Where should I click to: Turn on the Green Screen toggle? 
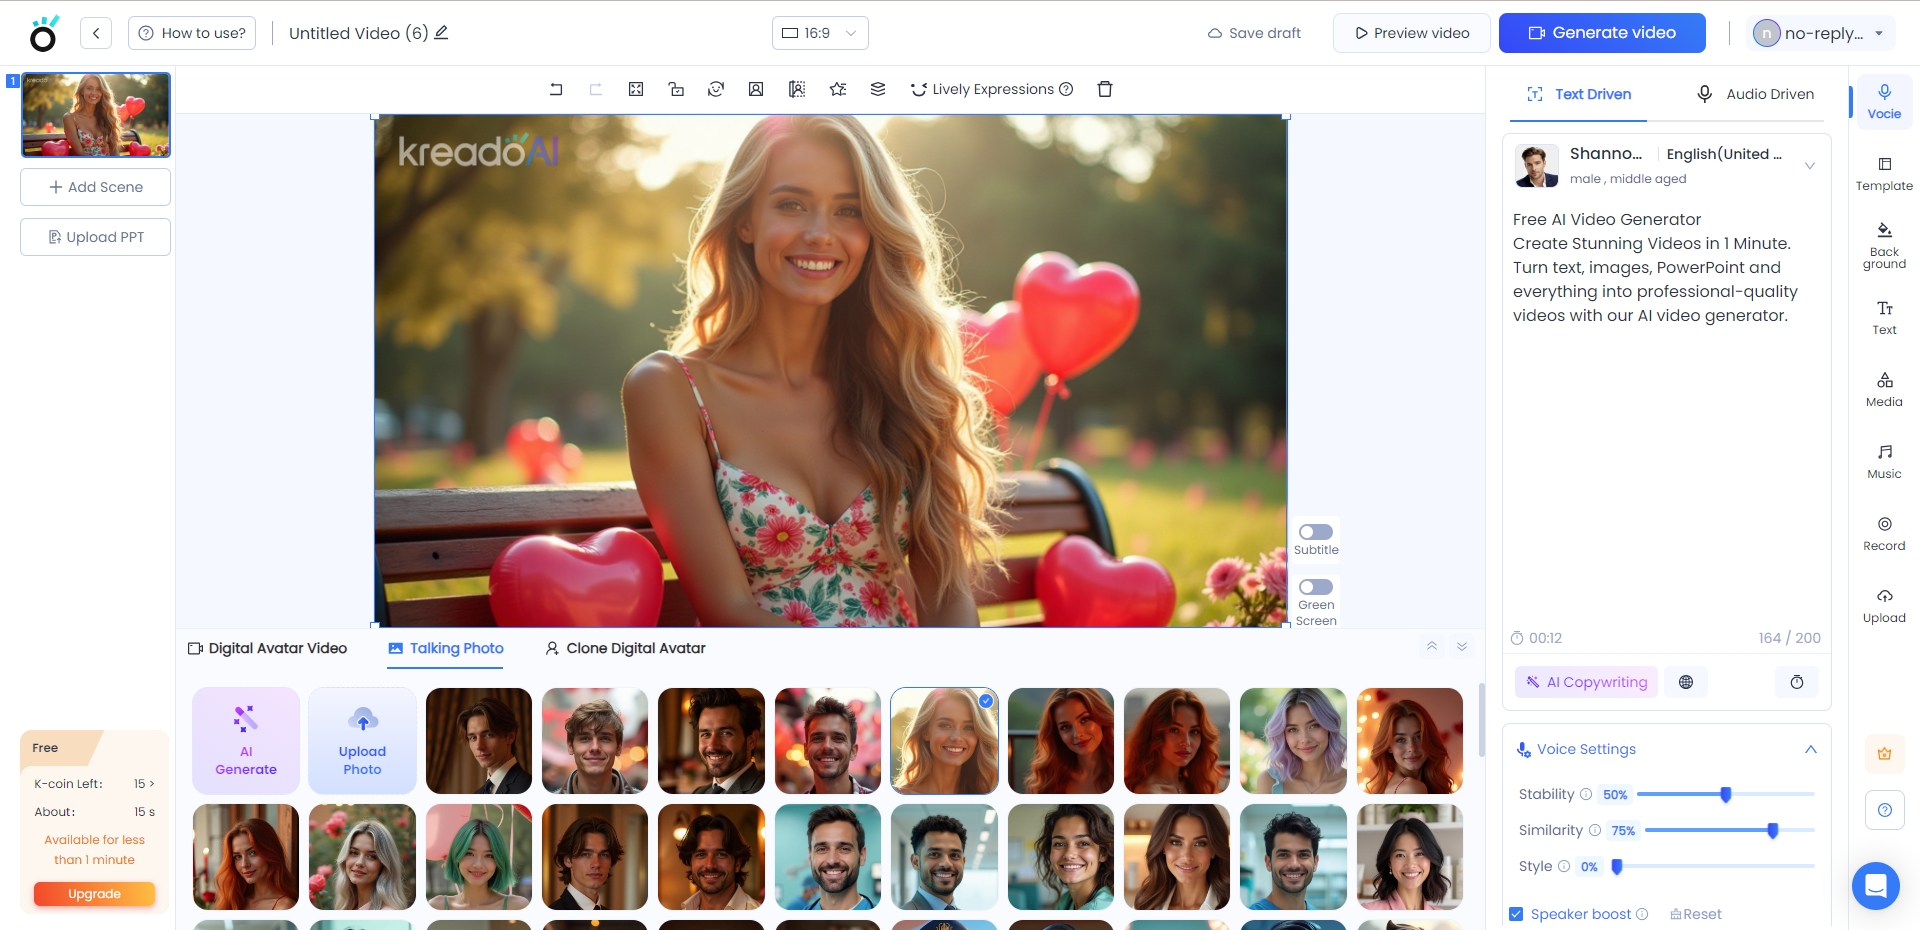(1316, 587)
